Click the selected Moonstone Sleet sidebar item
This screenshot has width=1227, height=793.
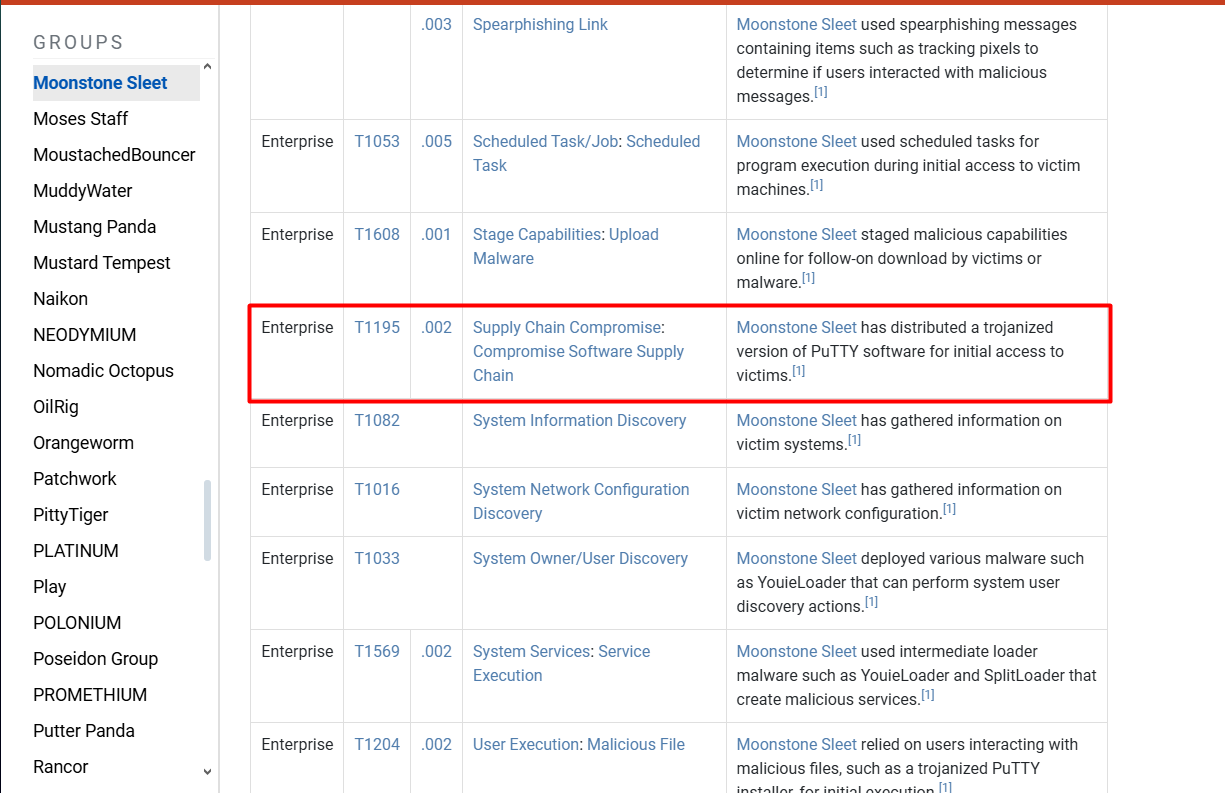[x=116, y=83]
